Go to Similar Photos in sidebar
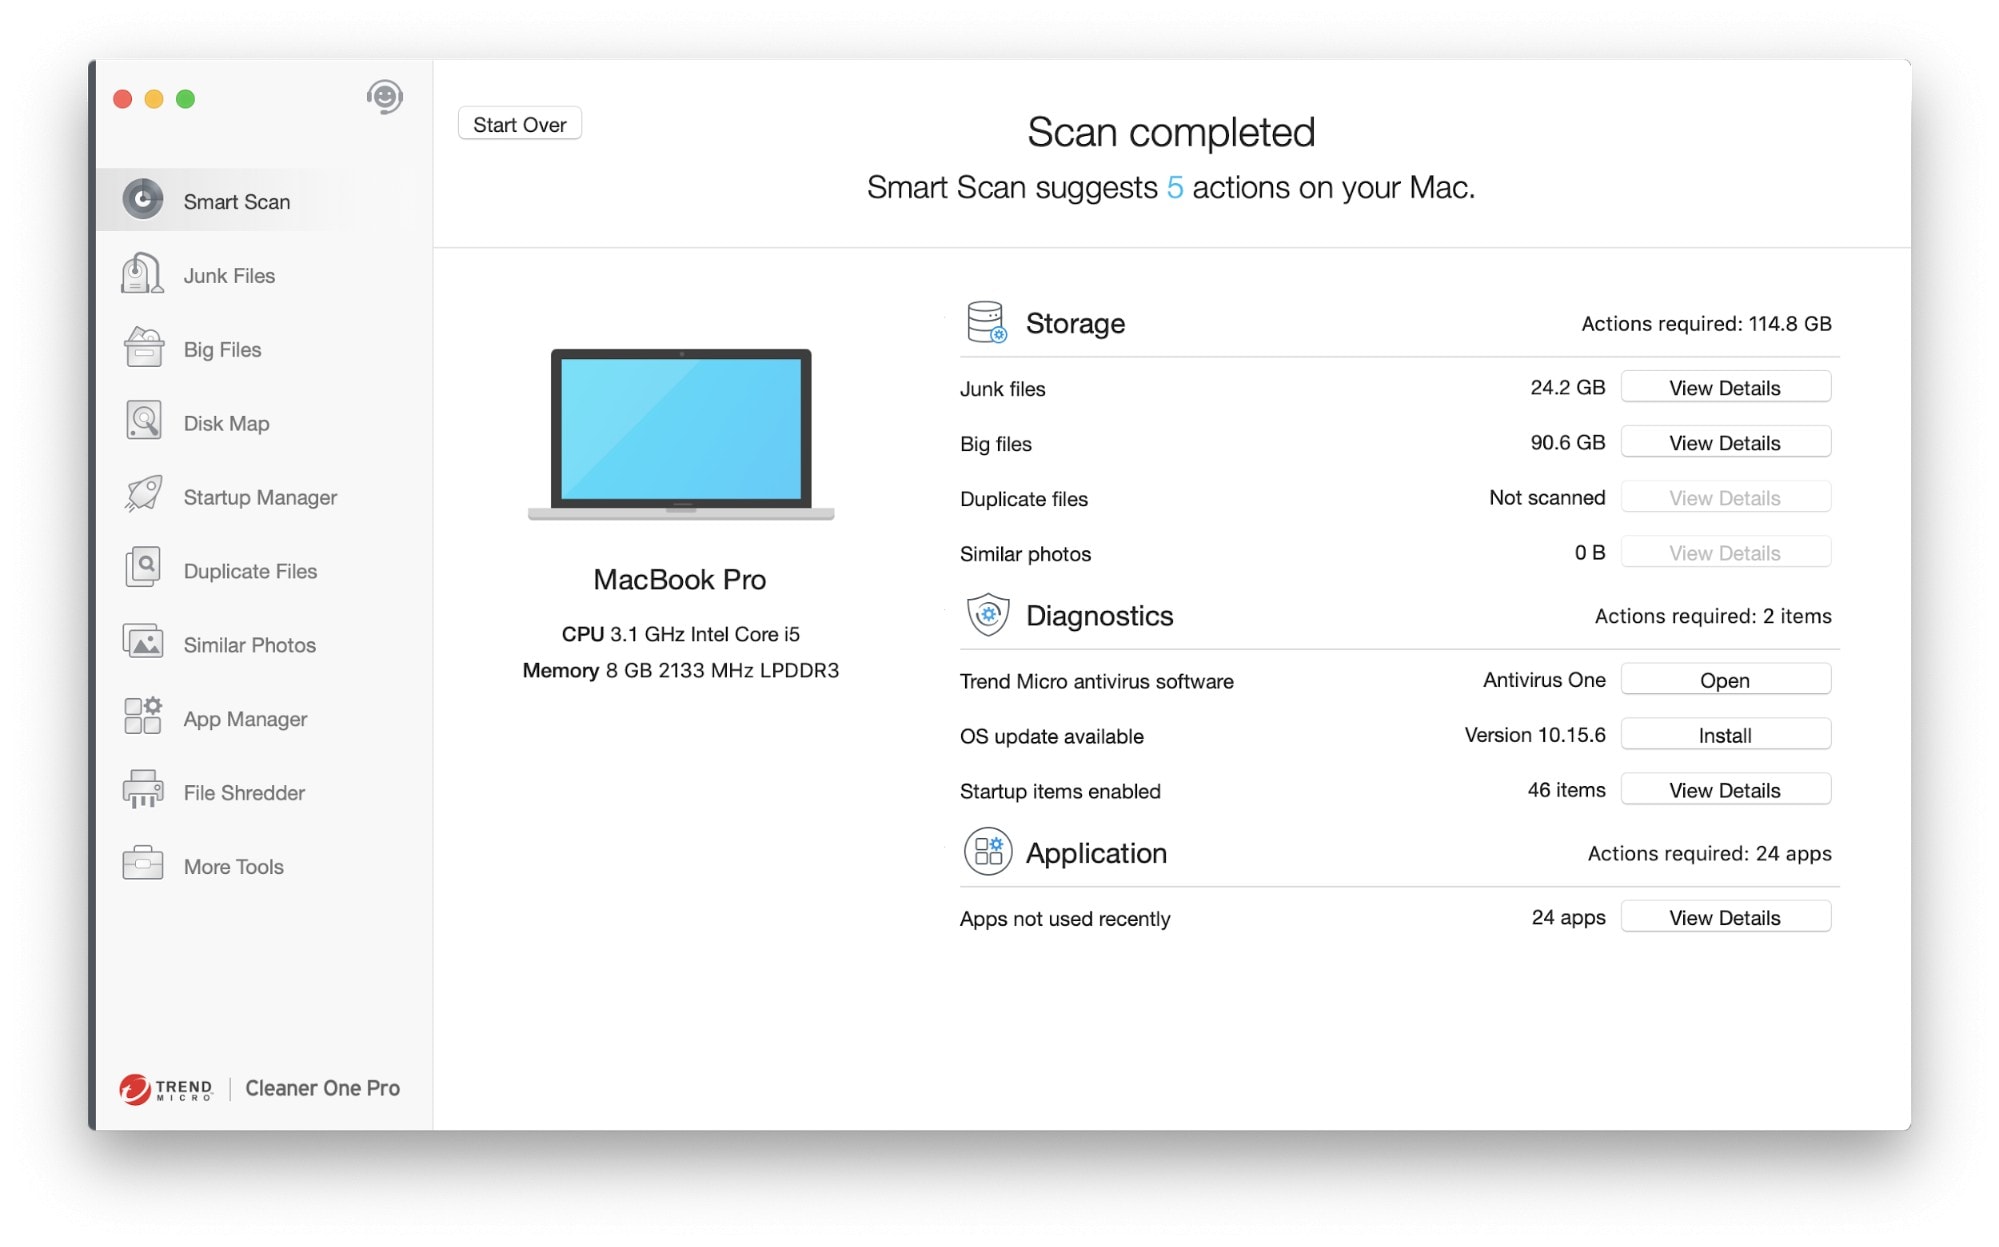Image resolution: width=1999 pixels, height=1247 pixels. [x=249, y=645]
